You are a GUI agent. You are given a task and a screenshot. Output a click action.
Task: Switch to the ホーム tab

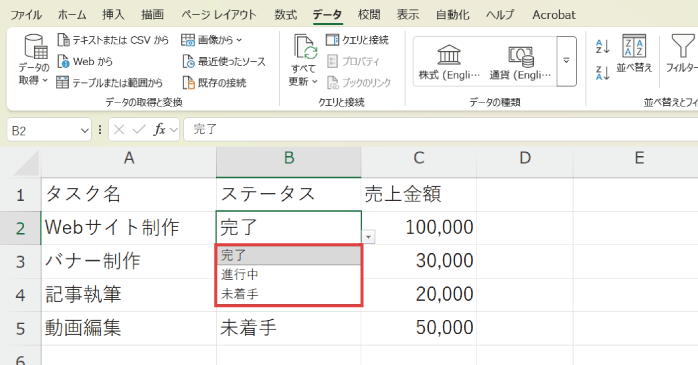(x=72, y=15)
